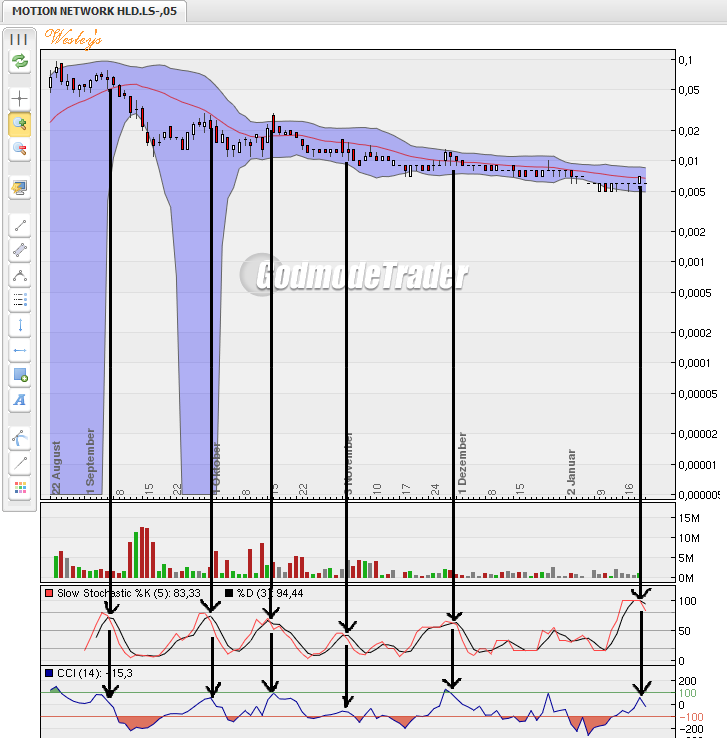The height and width of the screenshot is (738, 727).
Task: Select the crosshair cursor tool
Action: point(19,99)
